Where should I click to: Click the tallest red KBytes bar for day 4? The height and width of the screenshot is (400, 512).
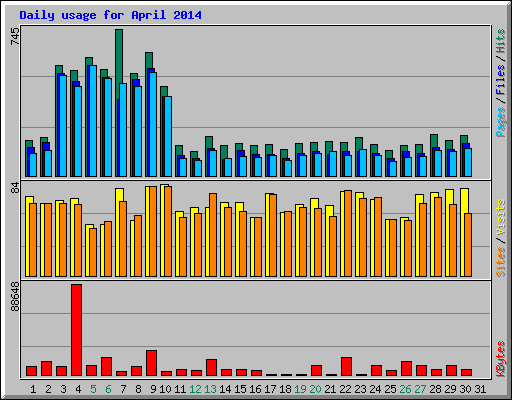pyautogui.click(x=76, y=330)
